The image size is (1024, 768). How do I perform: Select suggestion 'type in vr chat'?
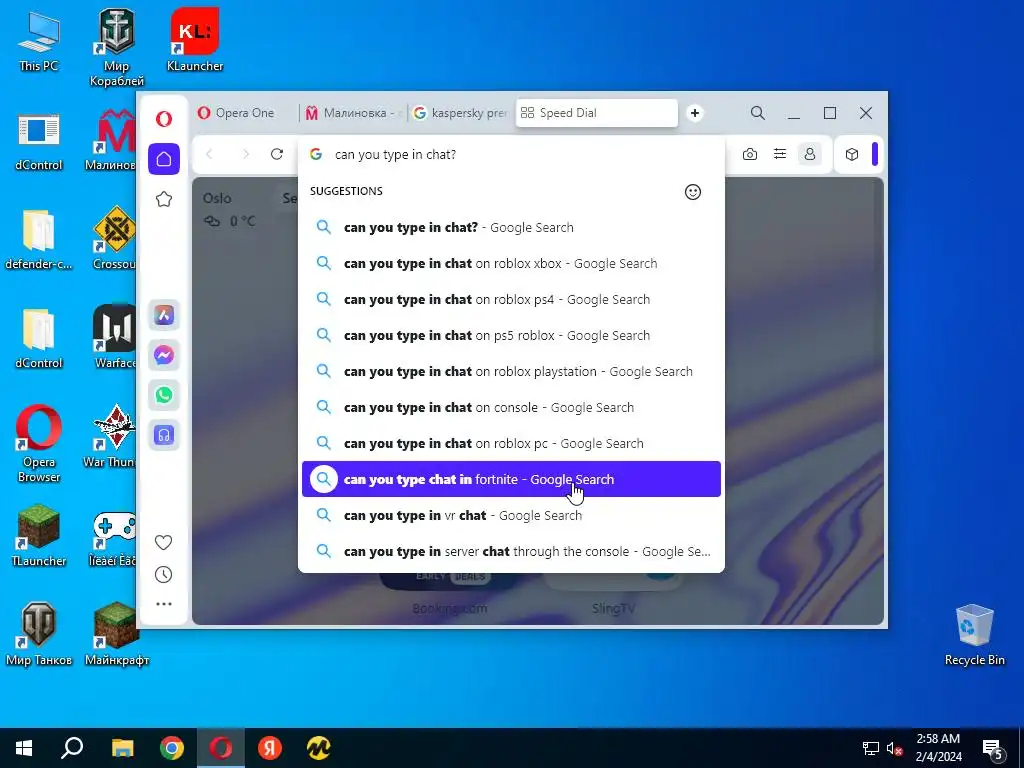(511, 515)
